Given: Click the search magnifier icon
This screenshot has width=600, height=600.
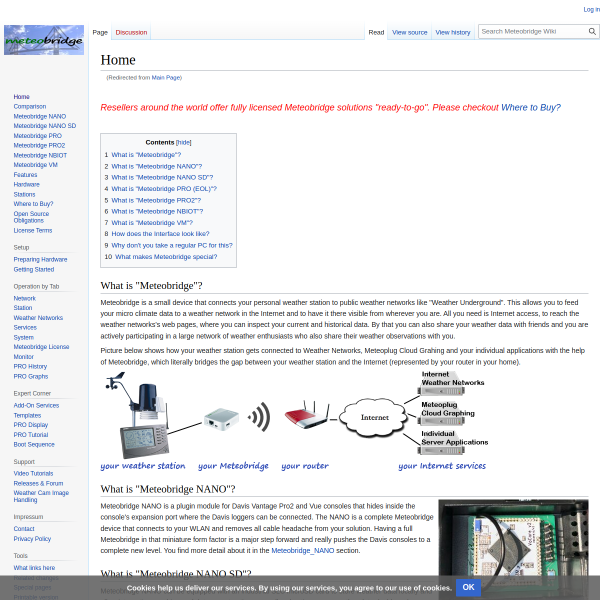Looking at the screenshot, I should pos(592,31).
